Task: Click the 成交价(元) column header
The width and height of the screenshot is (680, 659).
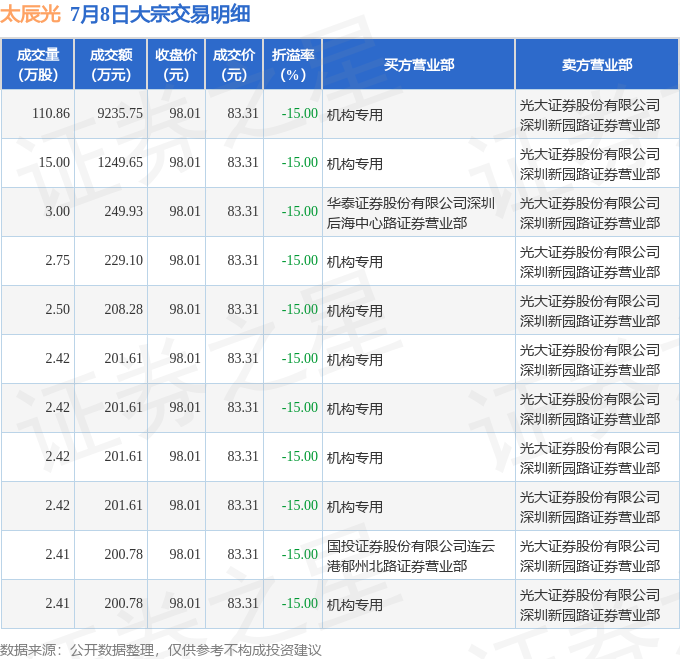Action: pos(234,65)
